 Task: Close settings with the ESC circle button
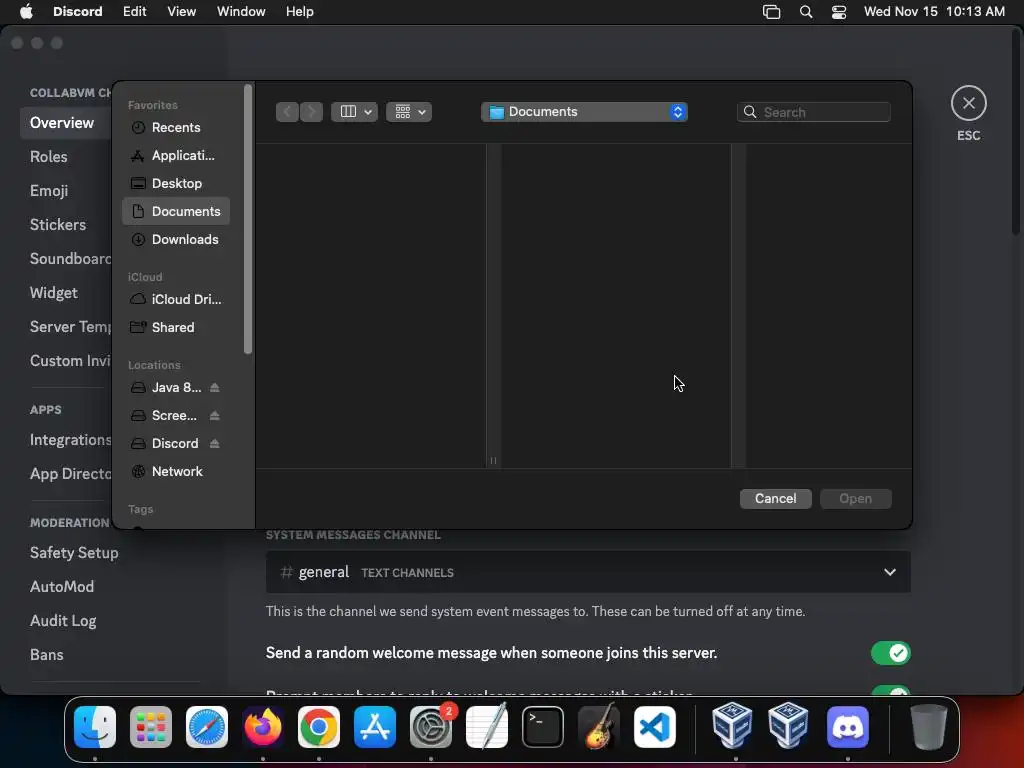[968, 103]
